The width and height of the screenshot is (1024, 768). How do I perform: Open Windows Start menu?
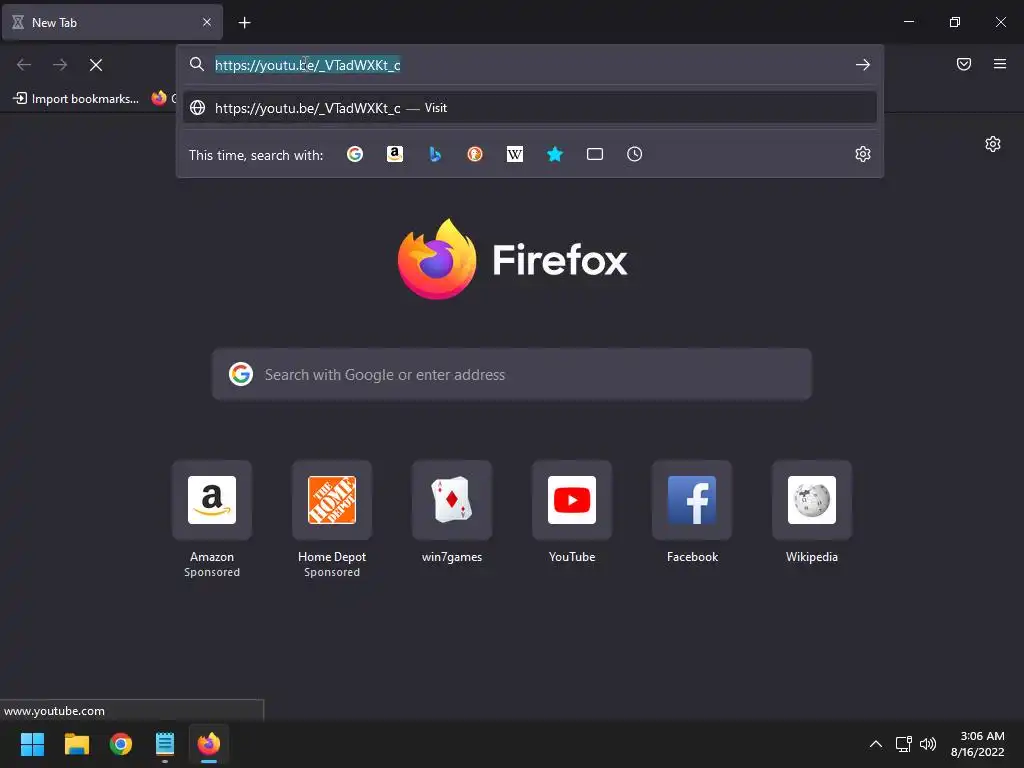pos(32,744)
